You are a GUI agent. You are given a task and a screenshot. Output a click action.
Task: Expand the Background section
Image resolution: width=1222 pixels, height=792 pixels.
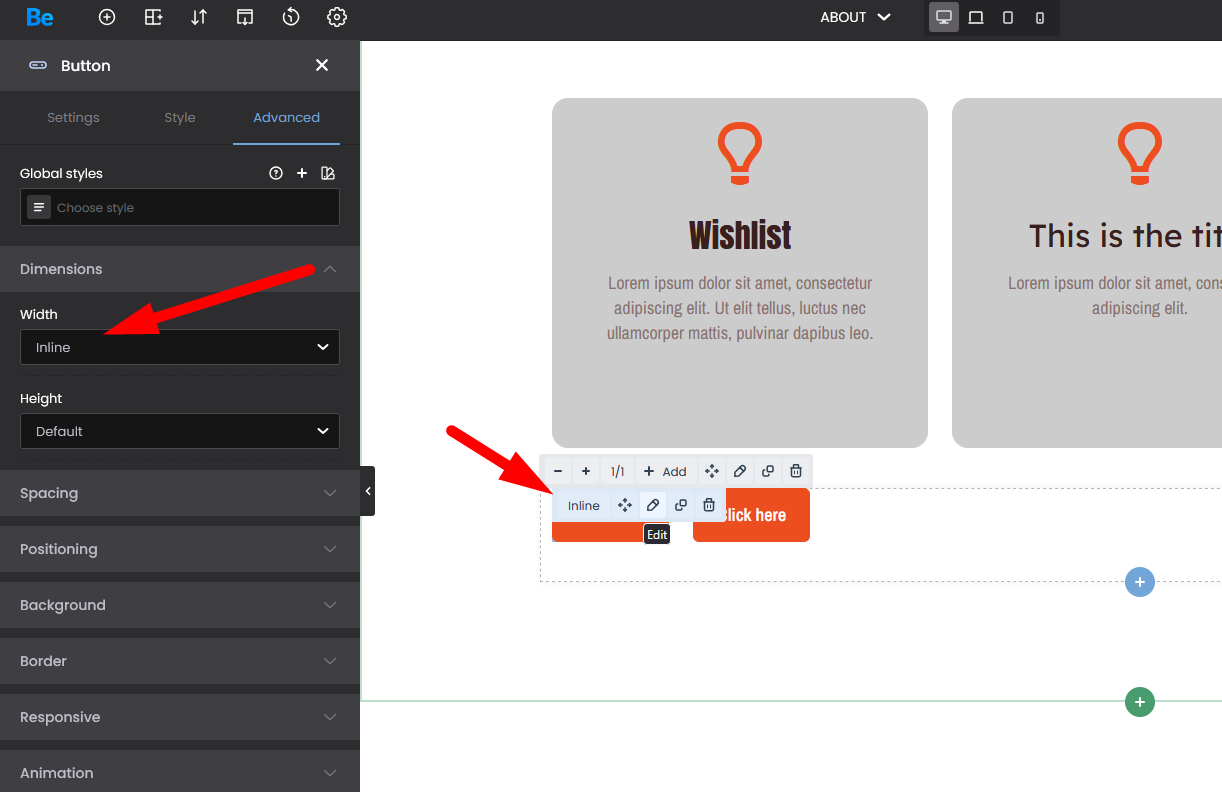pyautogui.click(x=180, y=605)
